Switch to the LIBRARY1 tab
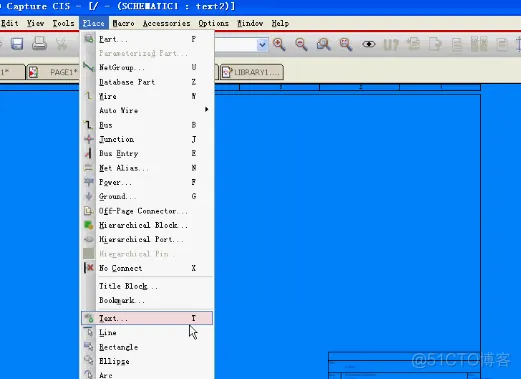The height and width of the screenshot is (379, 521). (252, 72)
